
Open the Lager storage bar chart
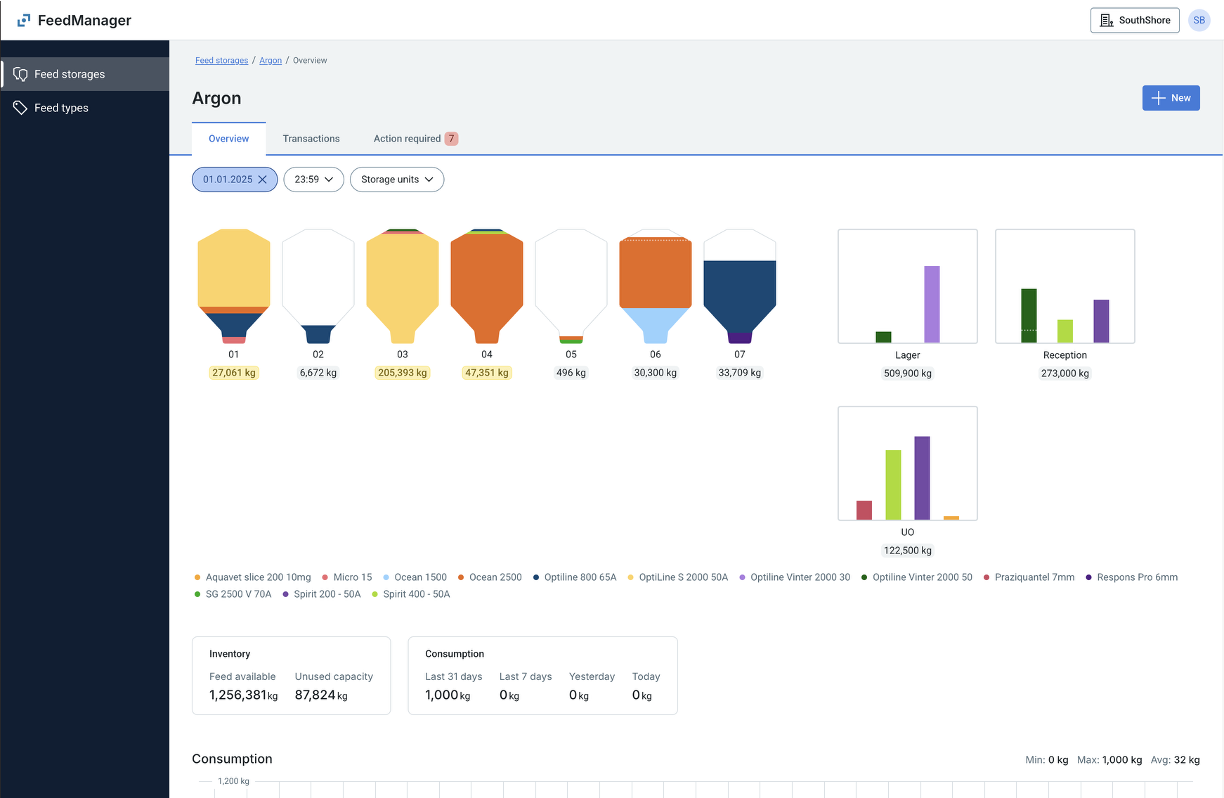click(907, 287)
